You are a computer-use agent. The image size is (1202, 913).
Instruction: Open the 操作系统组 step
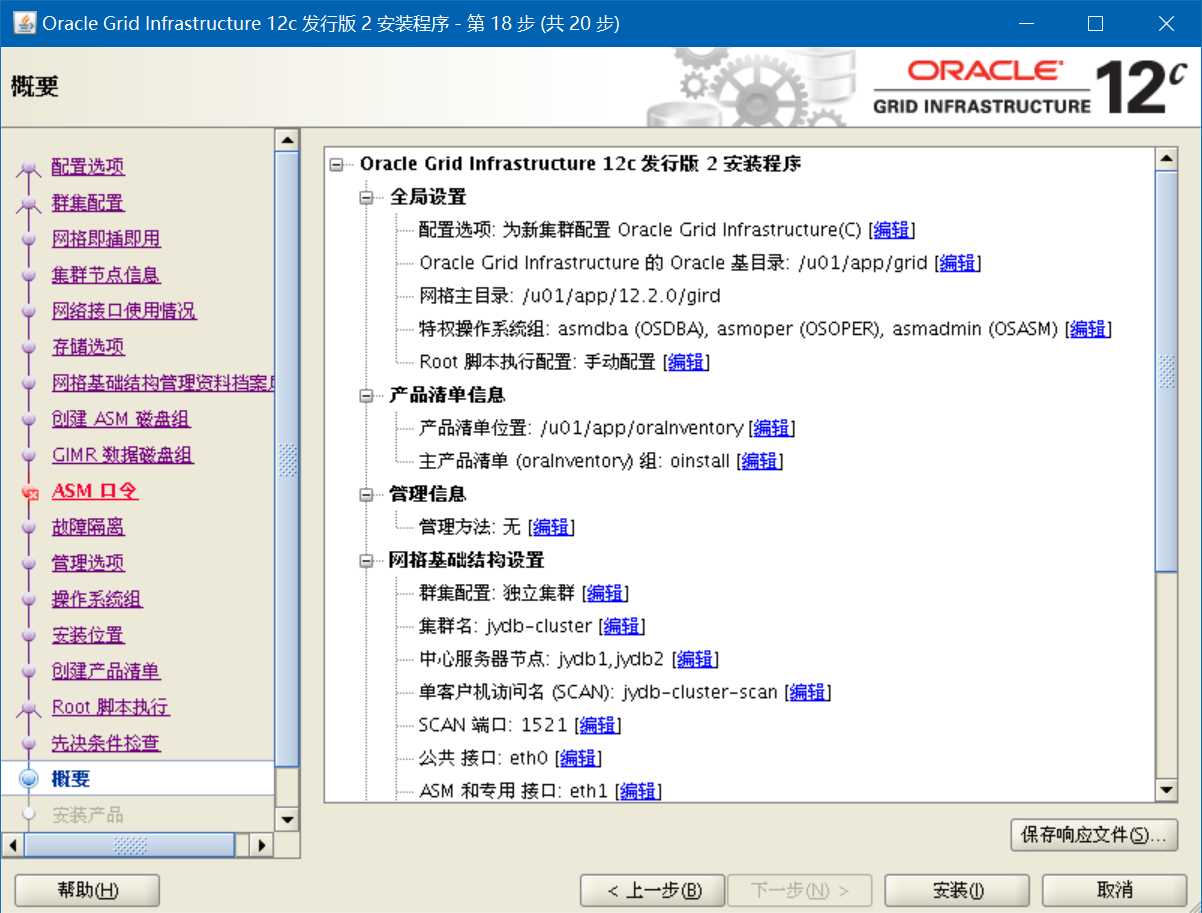[97, 599]
